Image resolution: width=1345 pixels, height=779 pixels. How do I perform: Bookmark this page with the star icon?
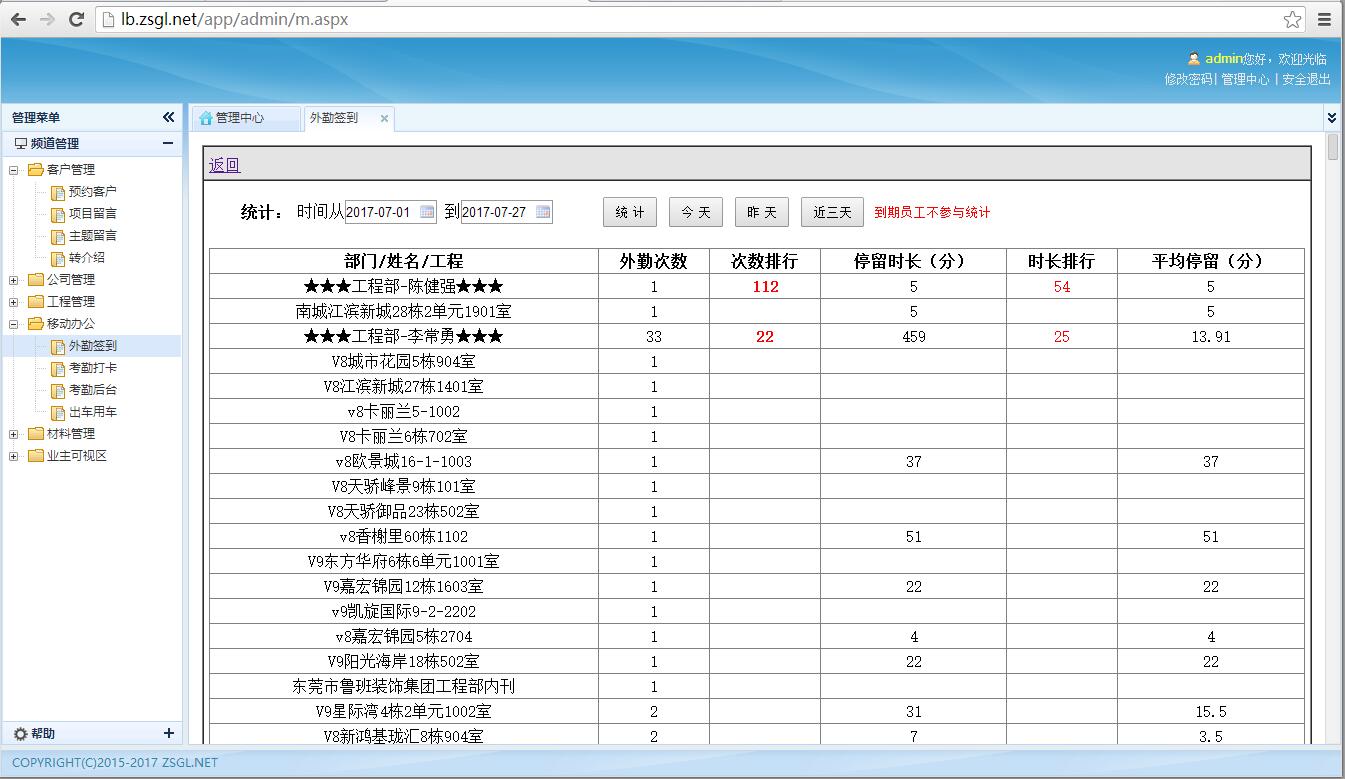point(1293,19)
